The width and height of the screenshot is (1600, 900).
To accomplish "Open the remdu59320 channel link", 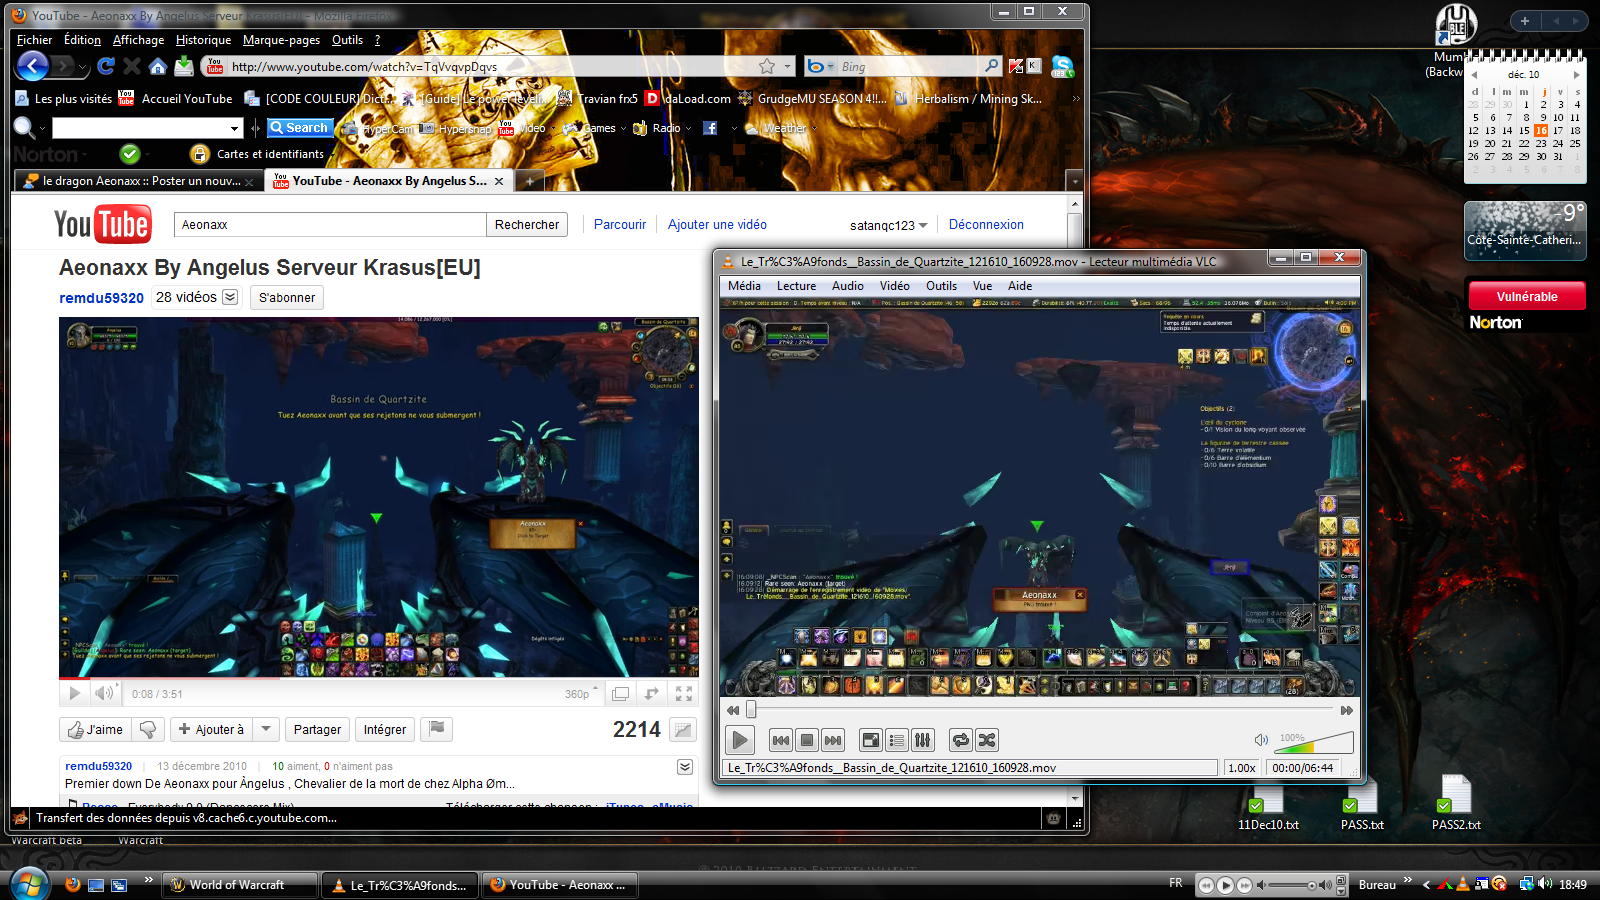I will [x=101, y=298].
